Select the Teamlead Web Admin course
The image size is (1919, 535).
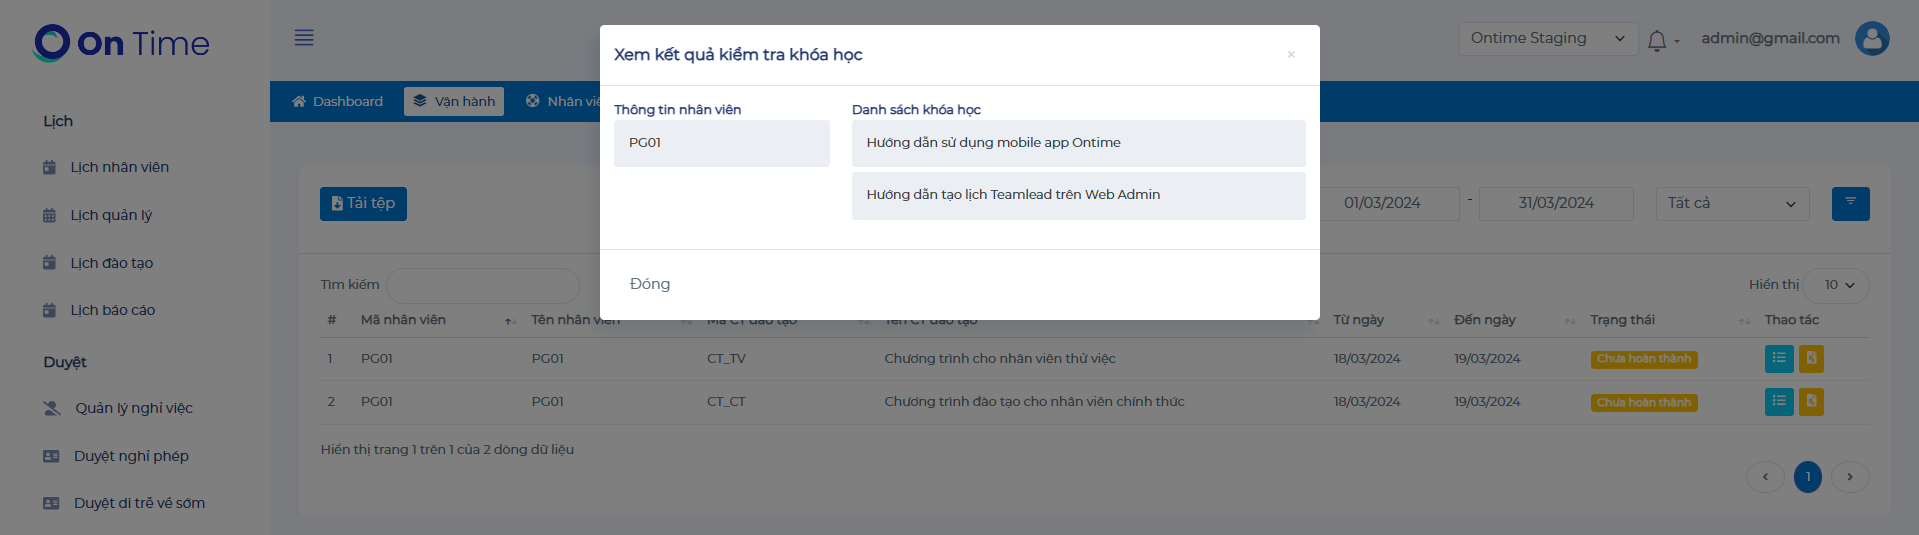pyautogui.click(x=1078, y=195)
